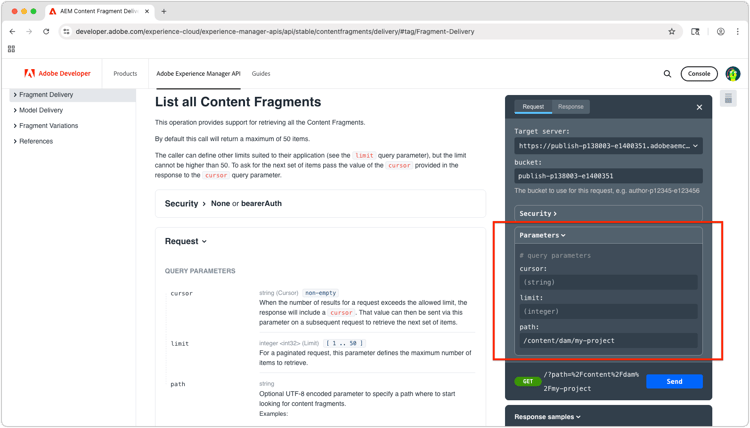Viewport: 750px width, 428px height.
Task: Open the browser profile icon
Action: (x=720, y=32)
